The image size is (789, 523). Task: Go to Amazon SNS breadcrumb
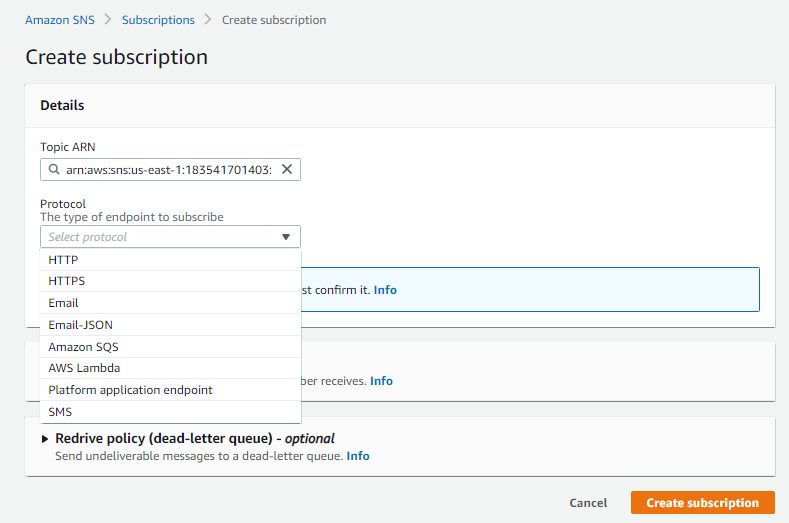point(60,20)
